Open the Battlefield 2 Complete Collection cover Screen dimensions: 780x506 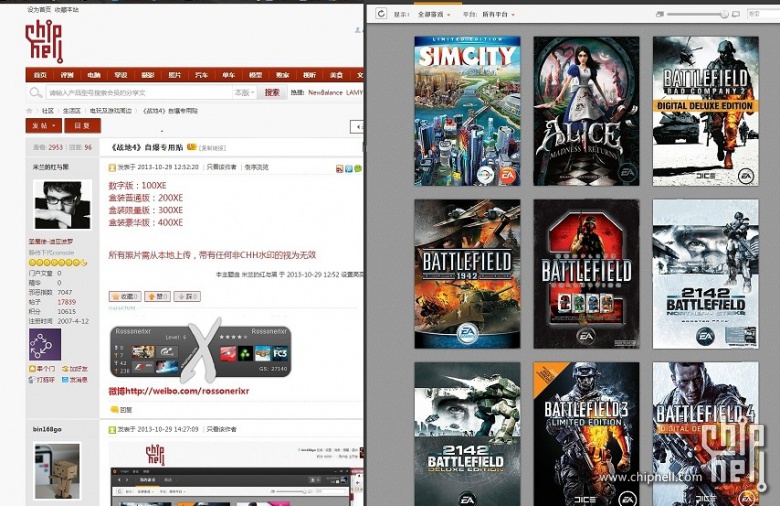586,274
